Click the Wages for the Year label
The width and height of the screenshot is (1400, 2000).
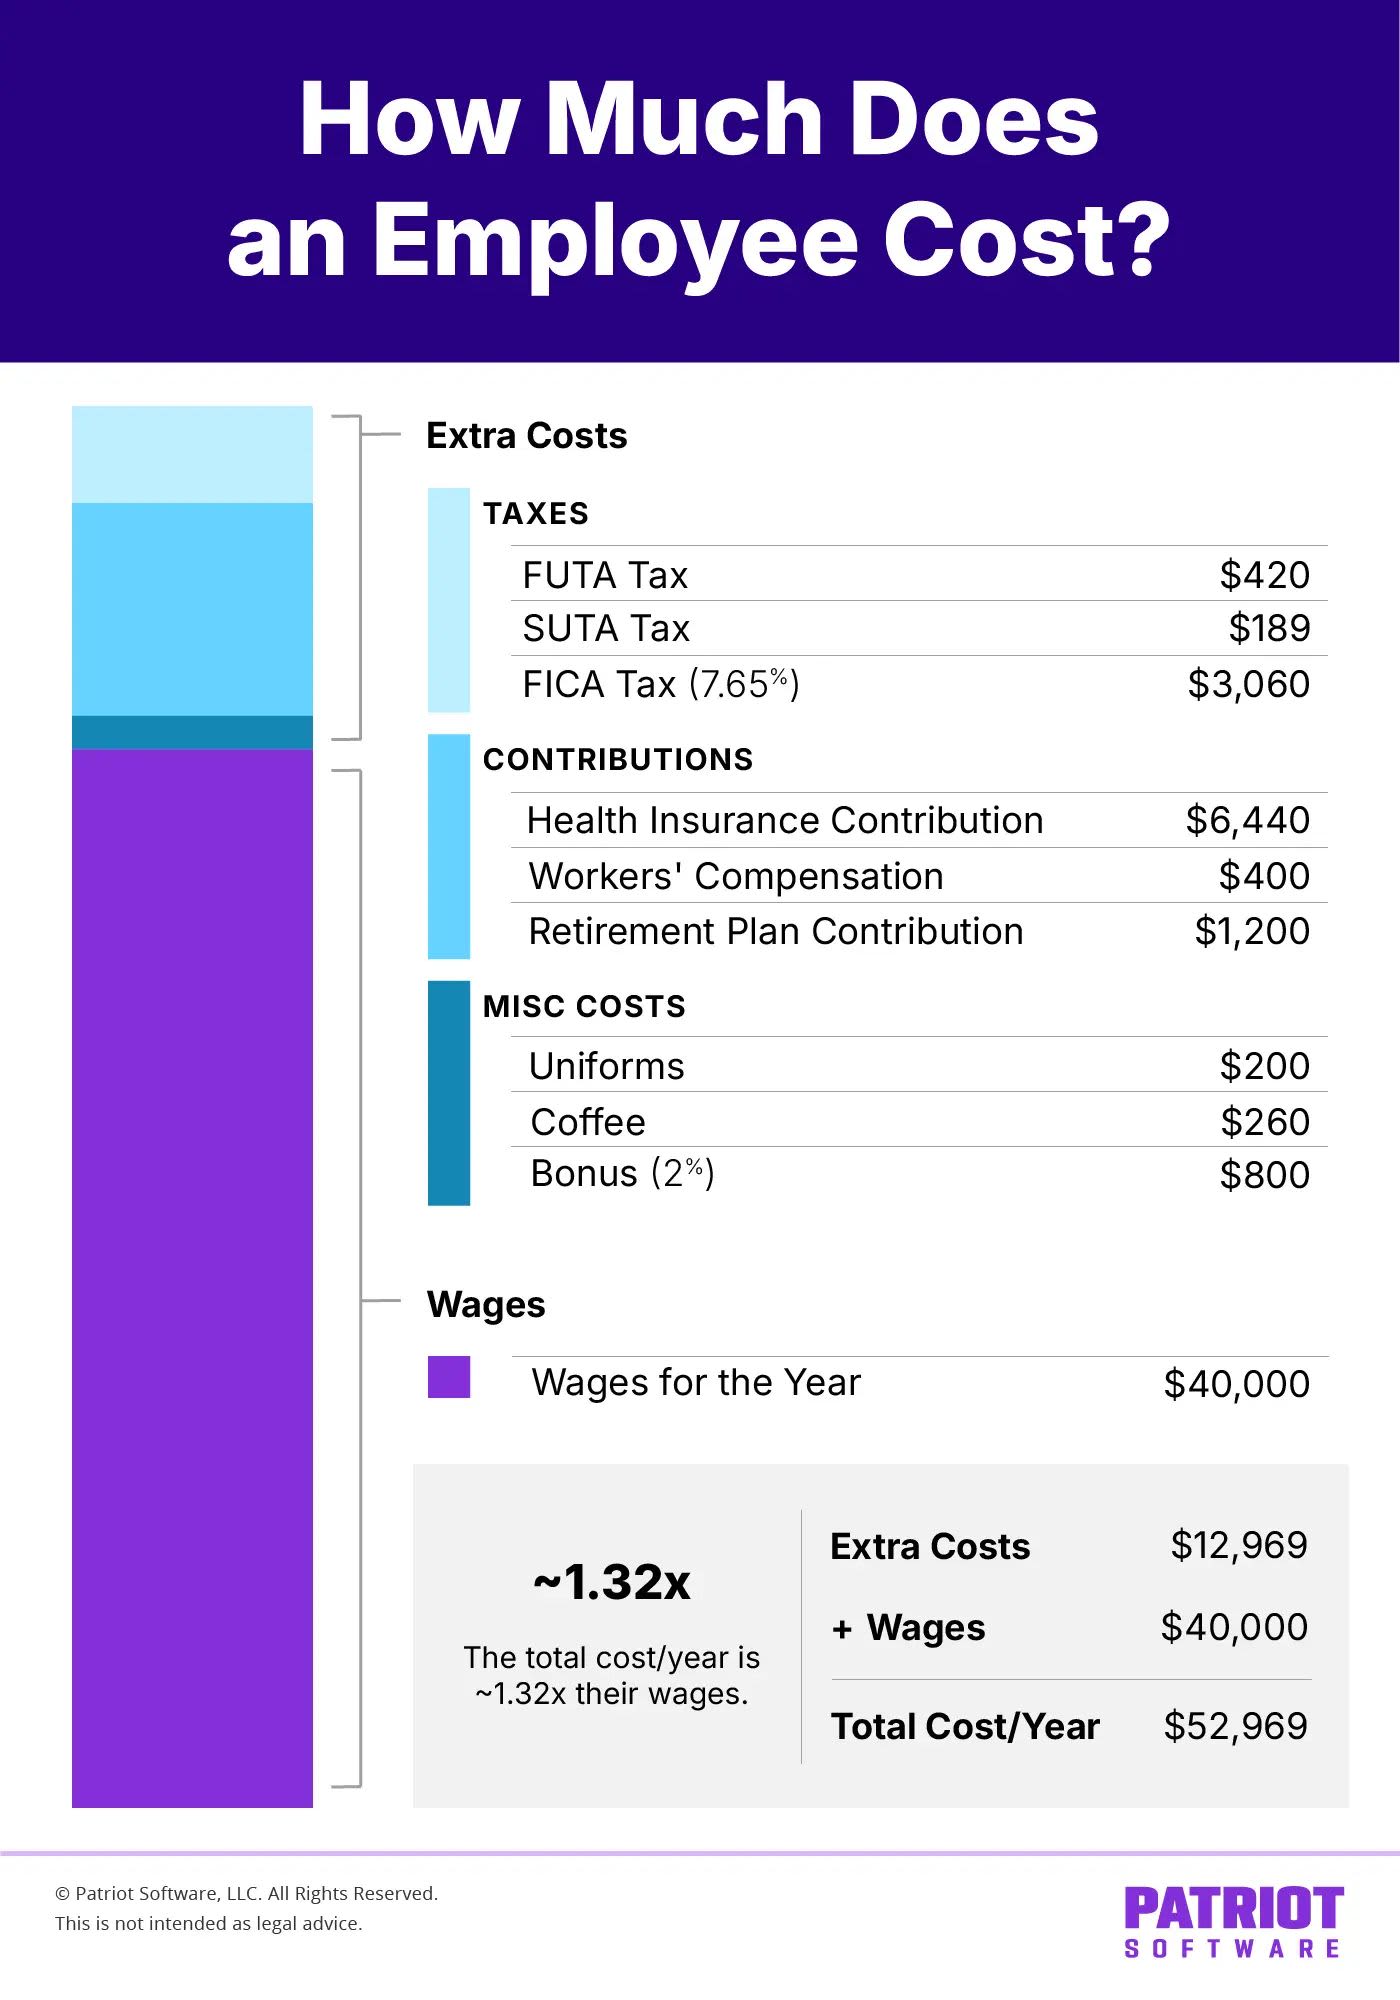point(696,1383)
